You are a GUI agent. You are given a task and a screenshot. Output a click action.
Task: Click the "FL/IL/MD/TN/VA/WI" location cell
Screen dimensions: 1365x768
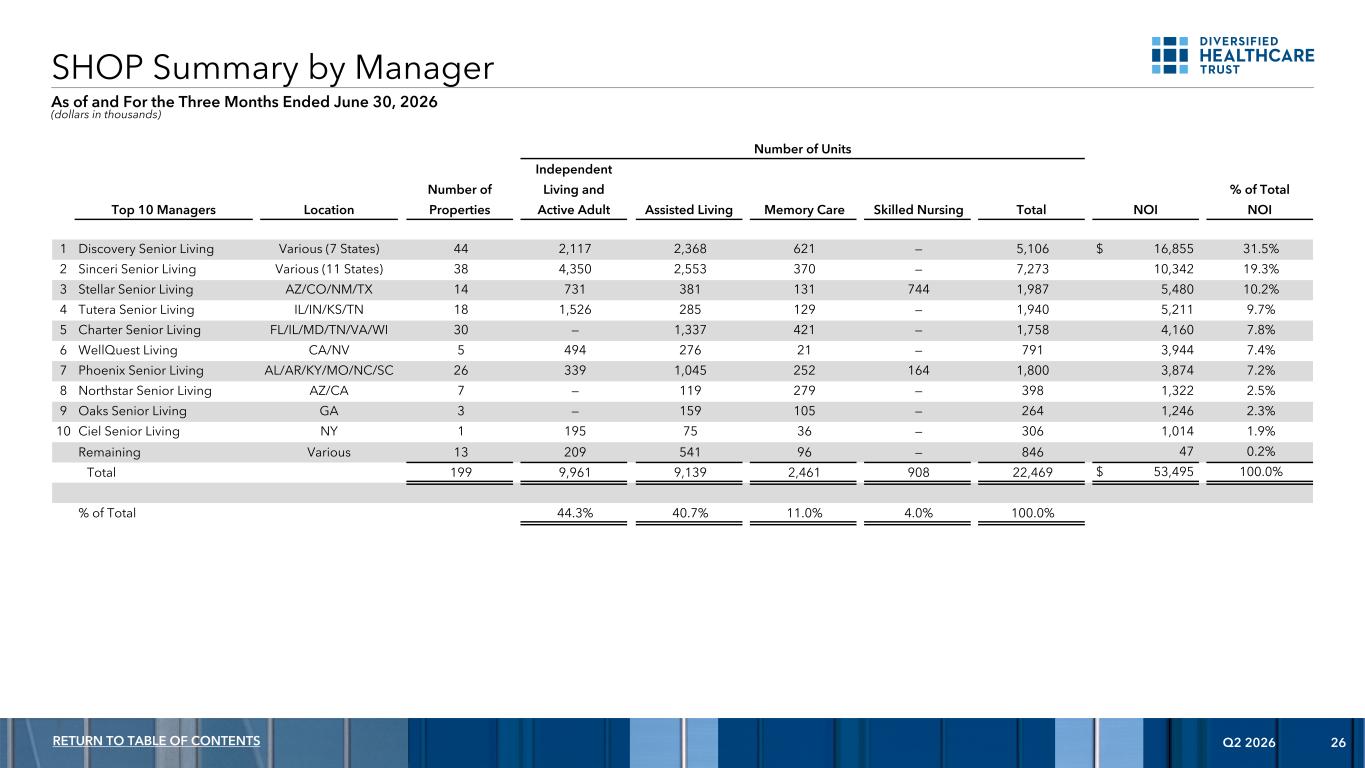(330, 328)
